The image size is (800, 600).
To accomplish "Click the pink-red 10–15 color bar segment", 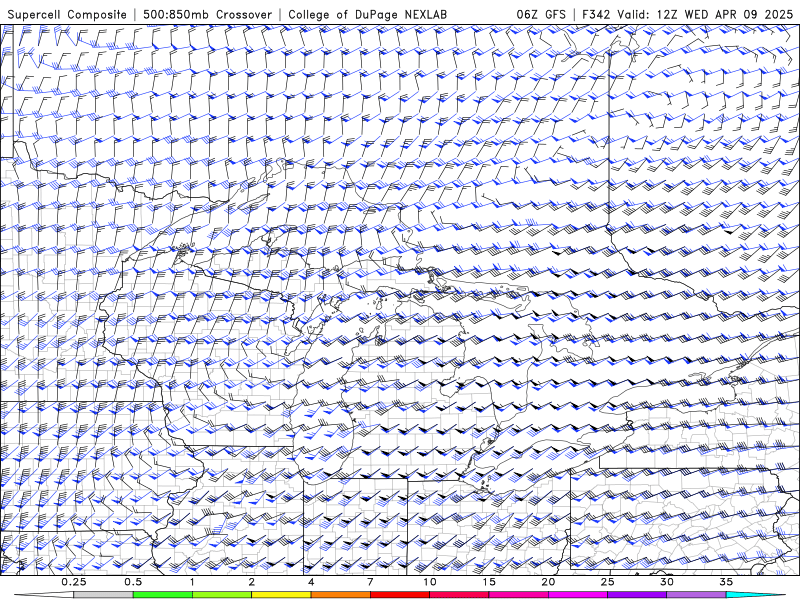I will click(459, 595).
